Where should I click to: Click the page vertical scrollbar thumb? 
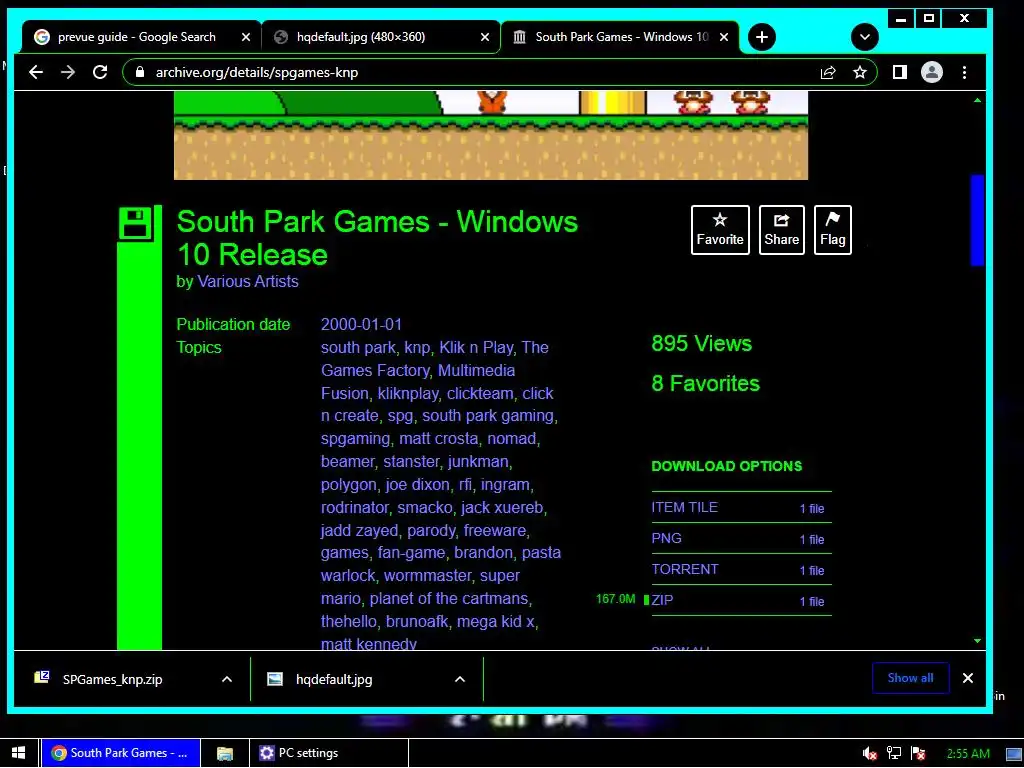click(977, 220)
